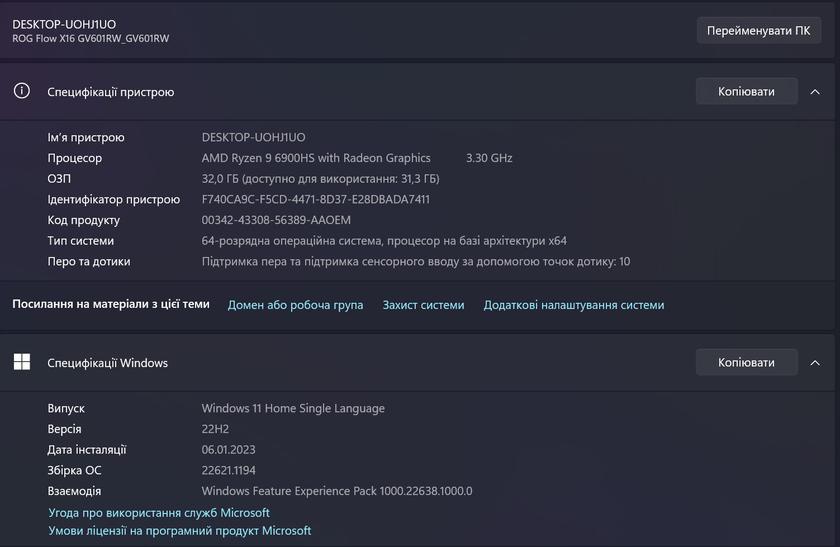Copy Windows specifications with Копіювати button
840x547 pixels.
[x=746, y=363]
